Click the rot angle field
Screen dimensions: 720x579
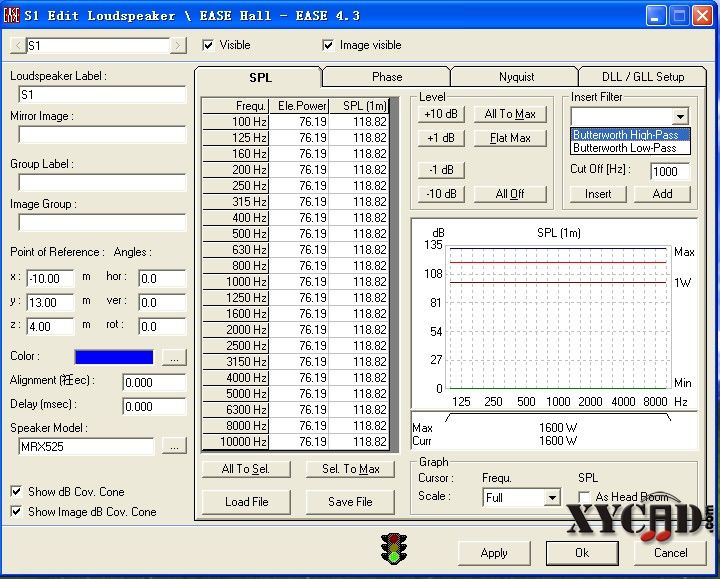pos(162,326)
